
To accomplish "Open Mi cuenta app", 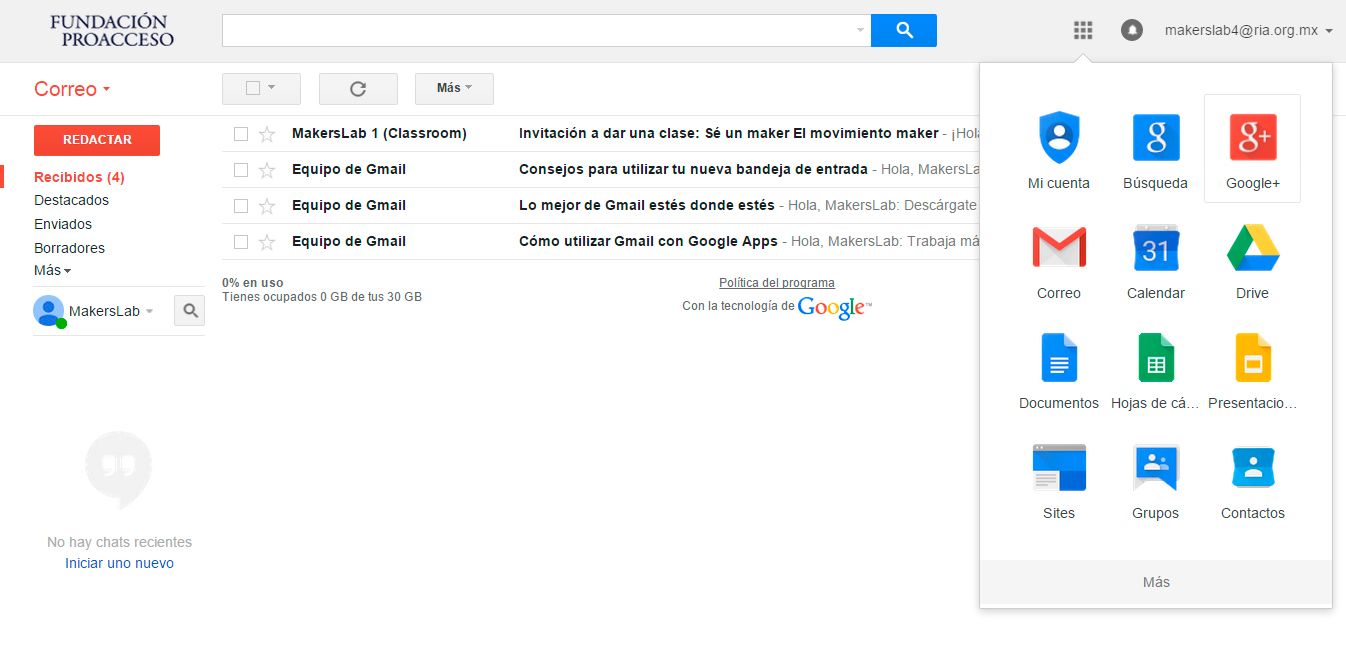I will point(1059,150).
